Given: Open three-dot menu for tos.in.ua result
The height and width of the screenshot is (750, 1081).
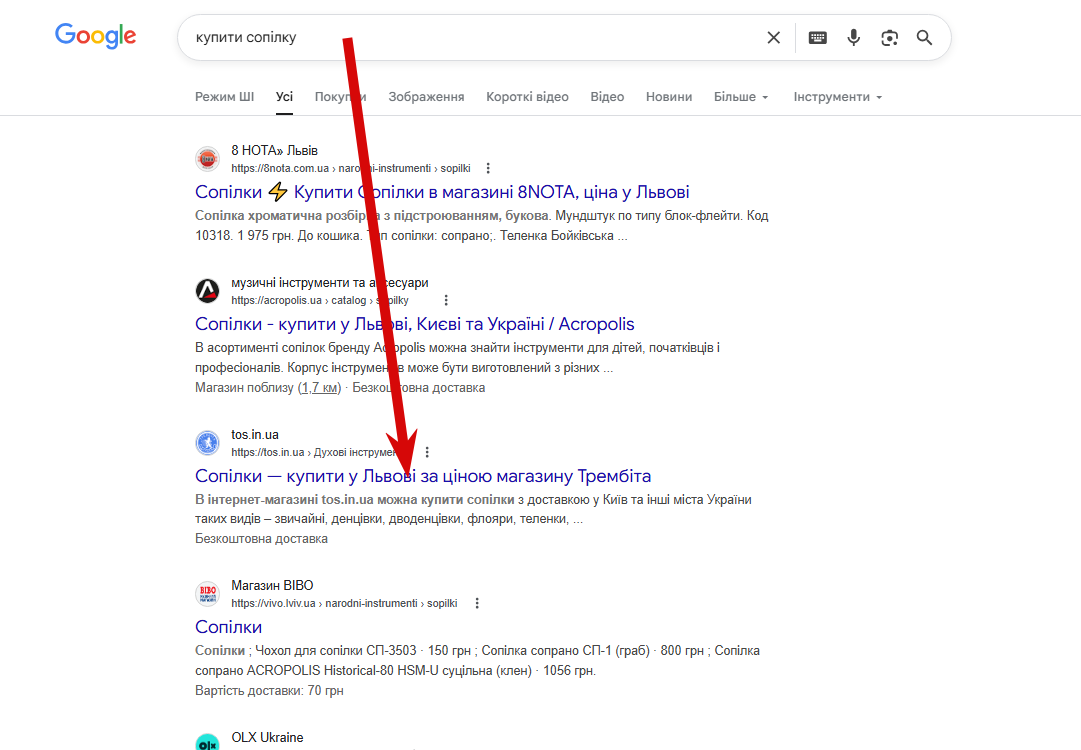Looking at the screenshot, I should 428,452.
